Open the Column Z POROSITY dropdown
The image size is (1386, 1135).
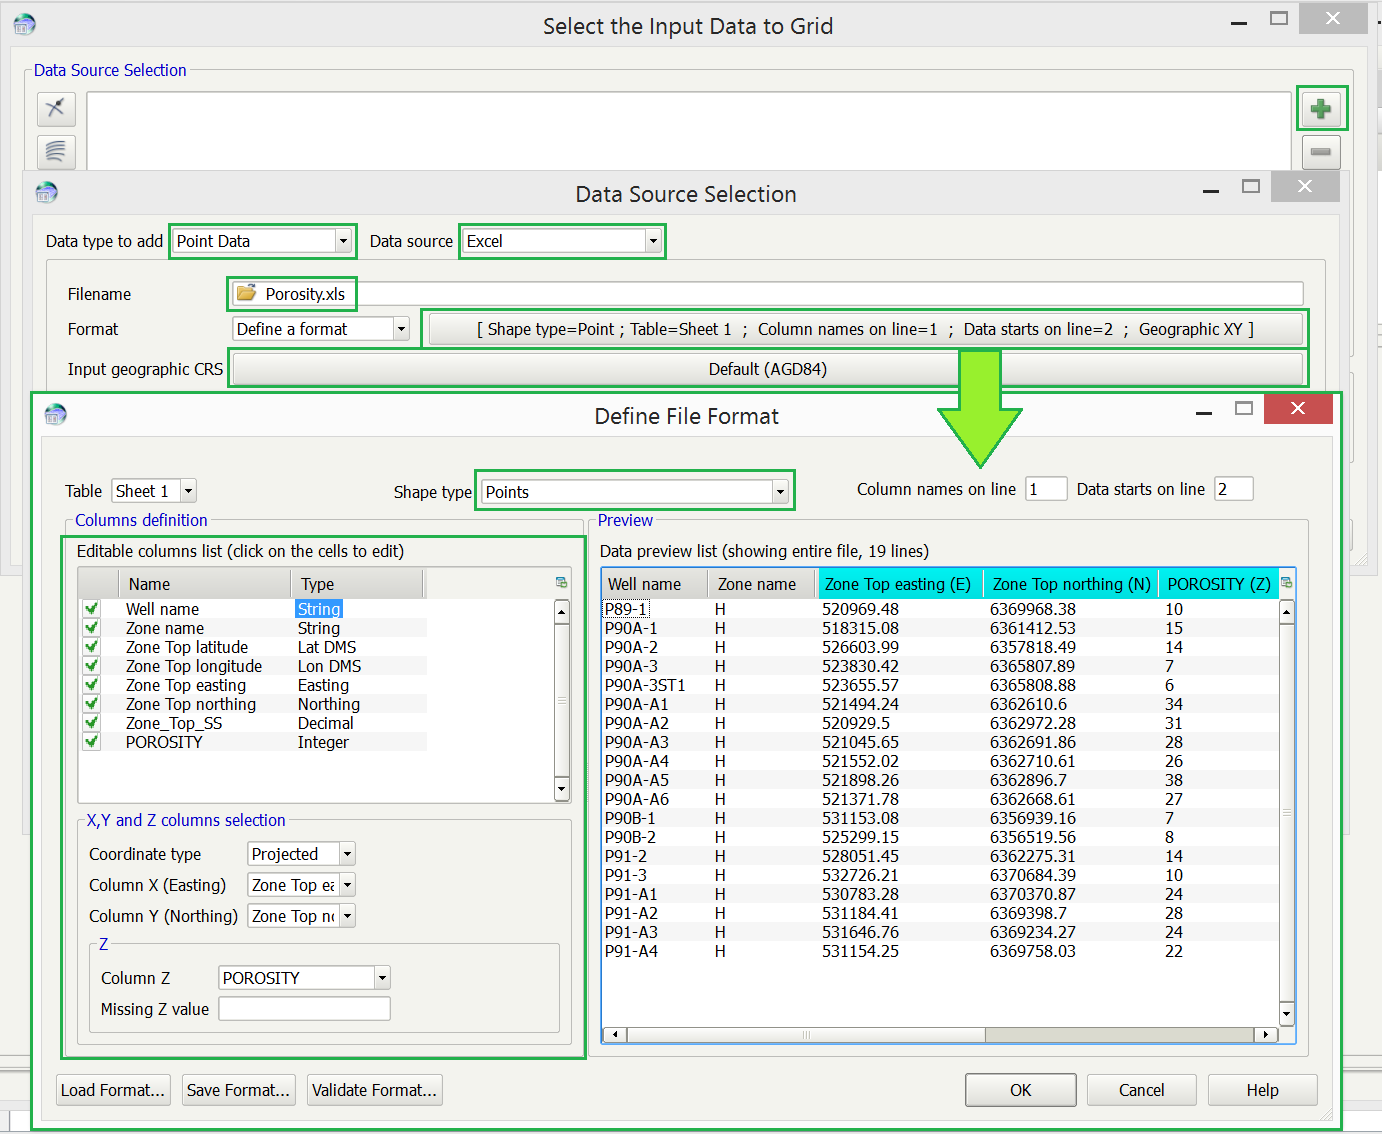point(381,978)
